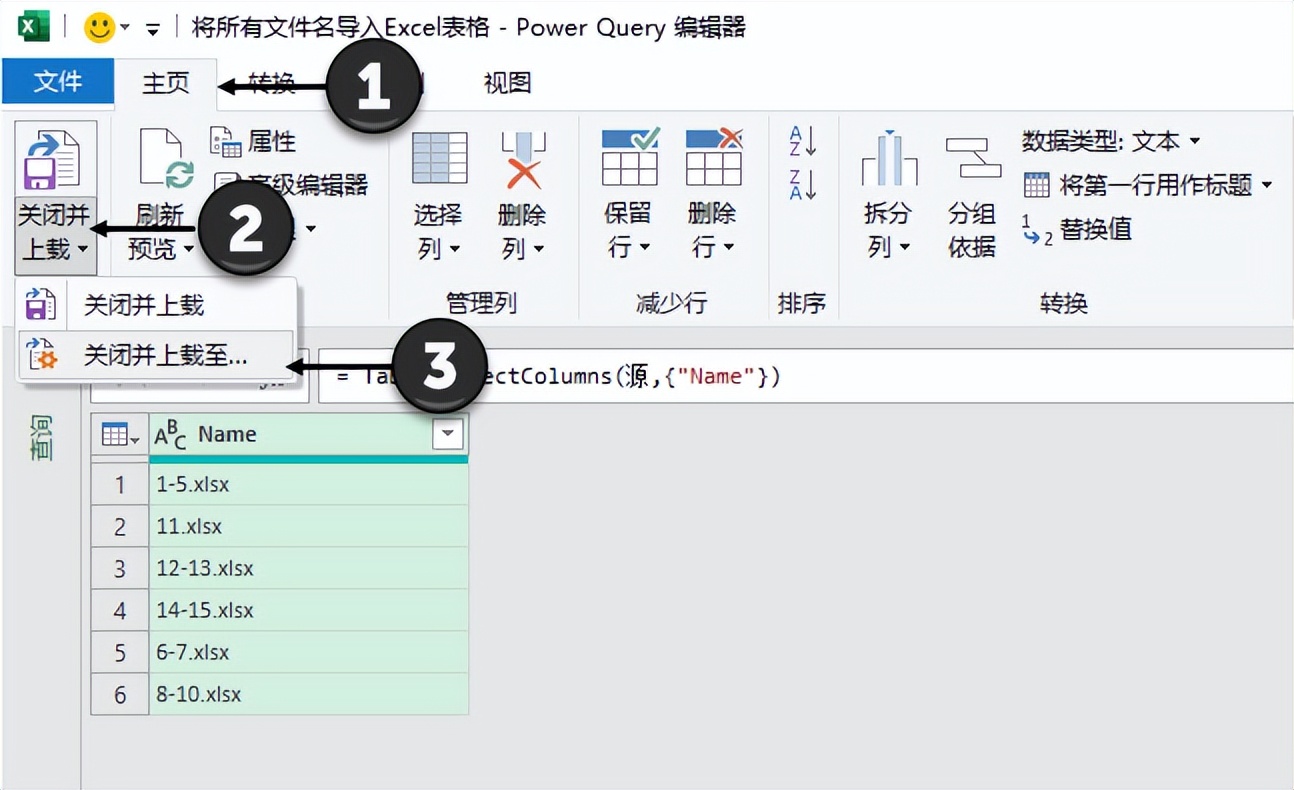This screenshot has height=790, width=1294.
Task: Click the 保留行 keep rows icon
Action: [629, 157]
